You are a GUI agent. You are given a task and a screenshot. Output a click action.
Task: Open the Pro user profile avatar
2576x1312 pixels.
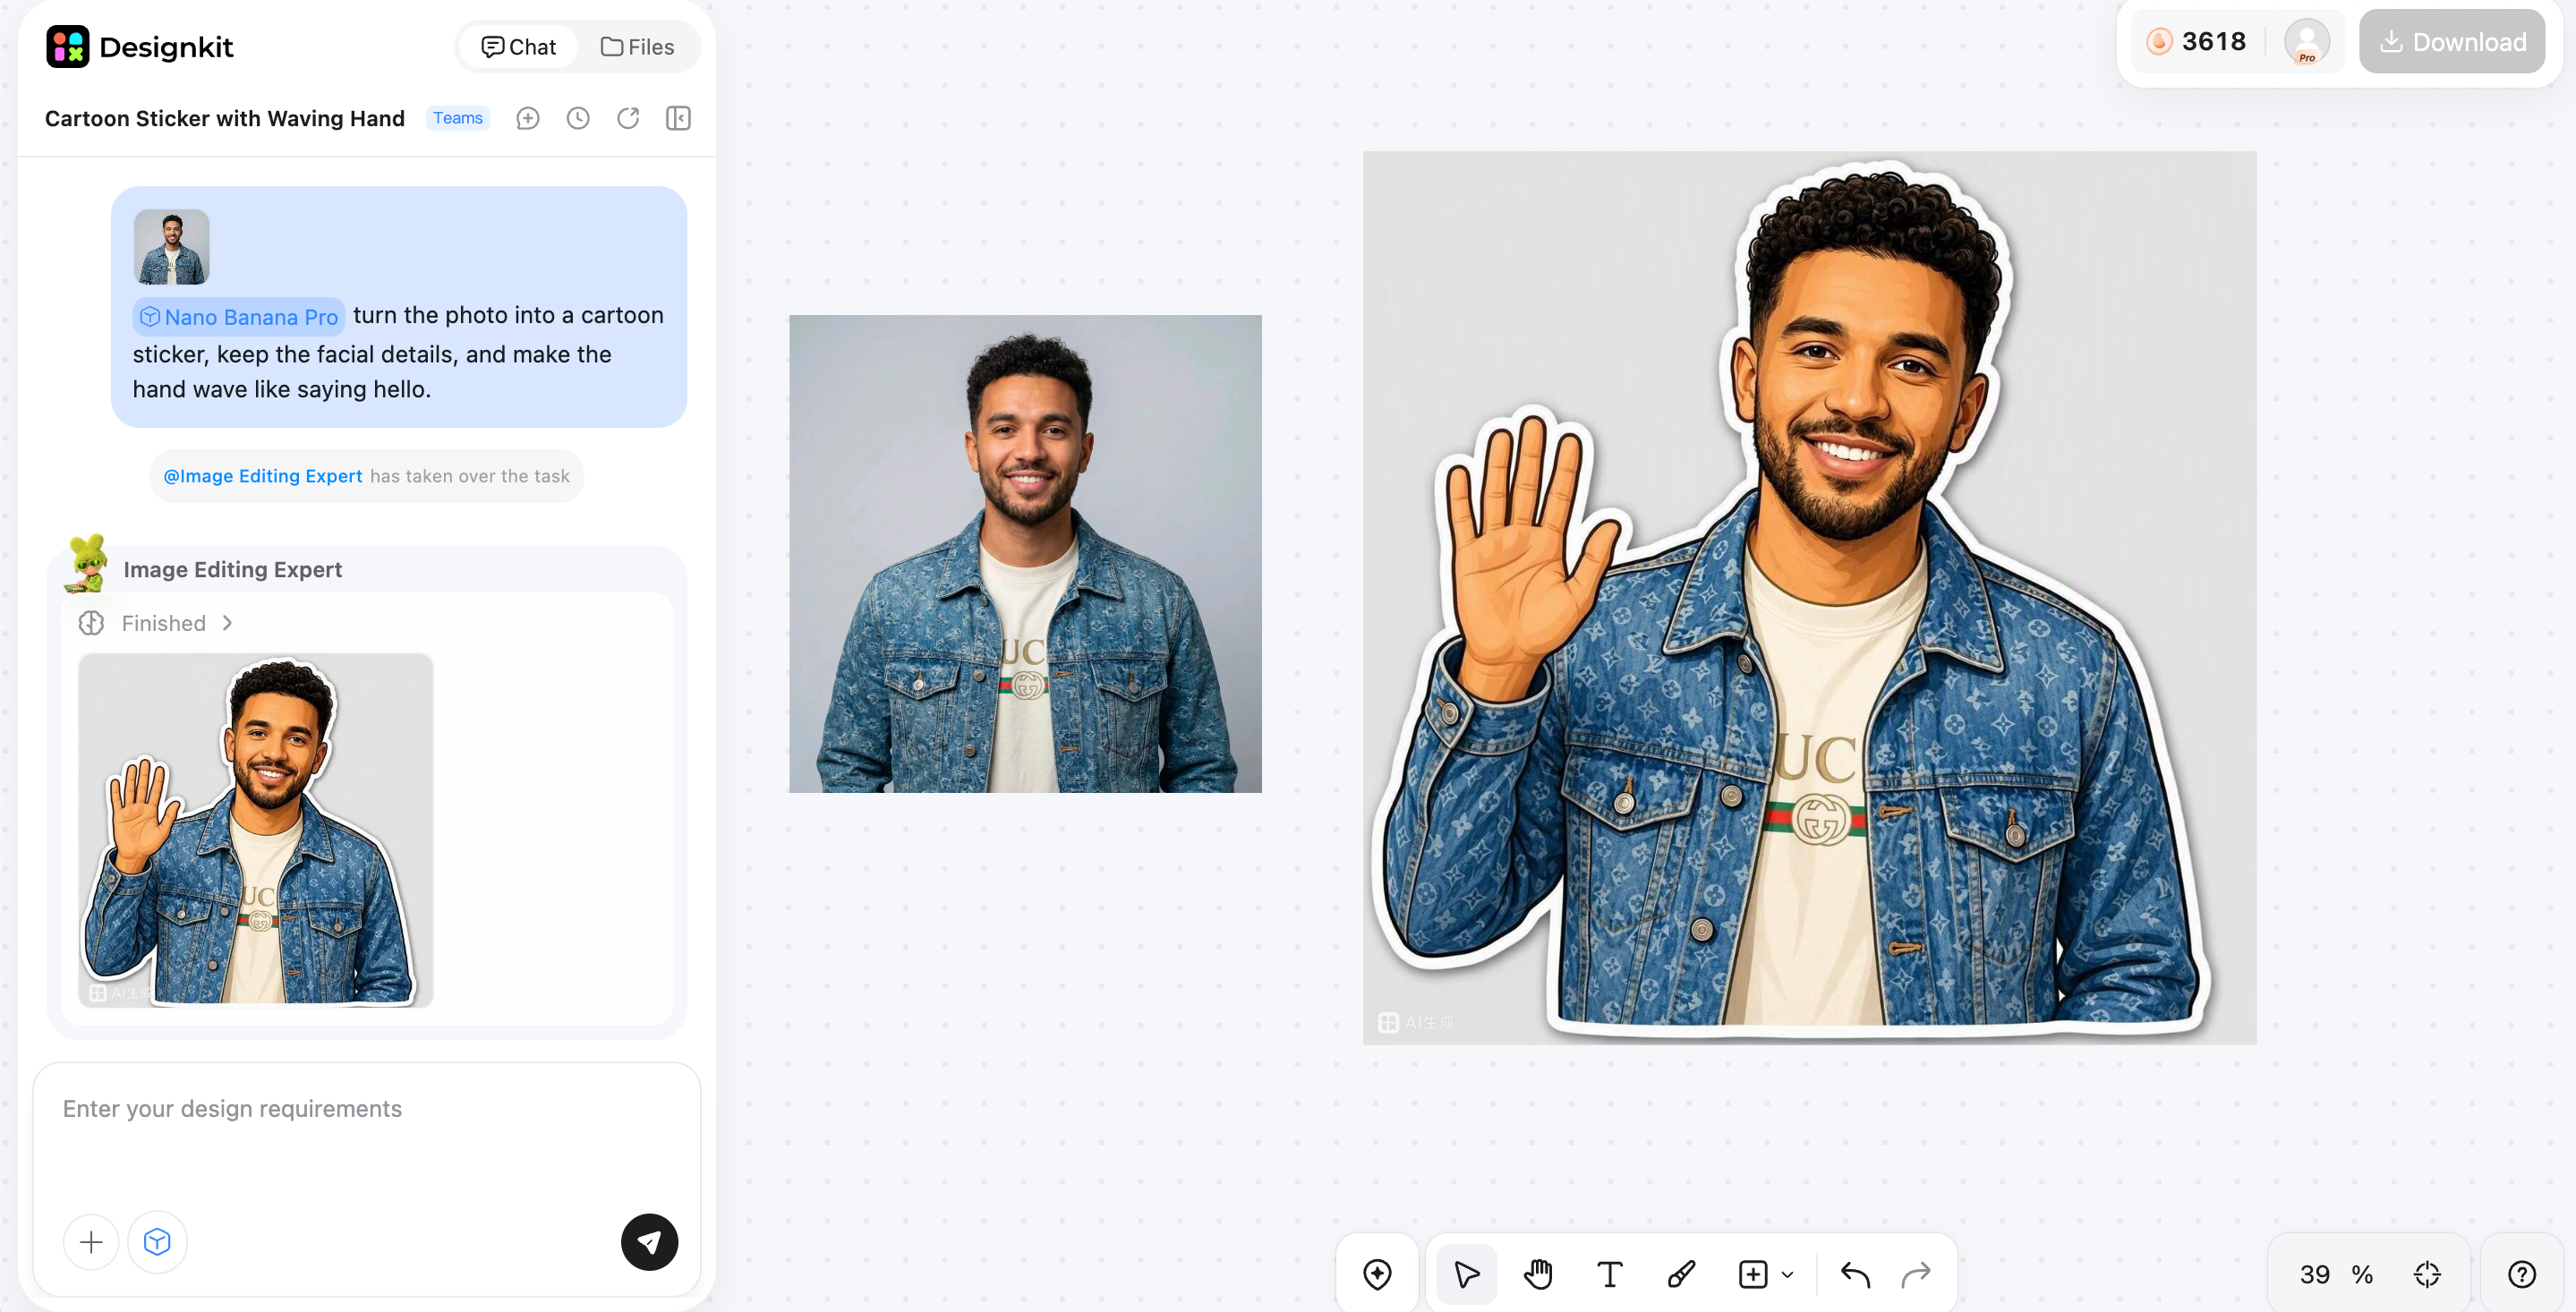pyautogui.click(x=2307, y=42)
